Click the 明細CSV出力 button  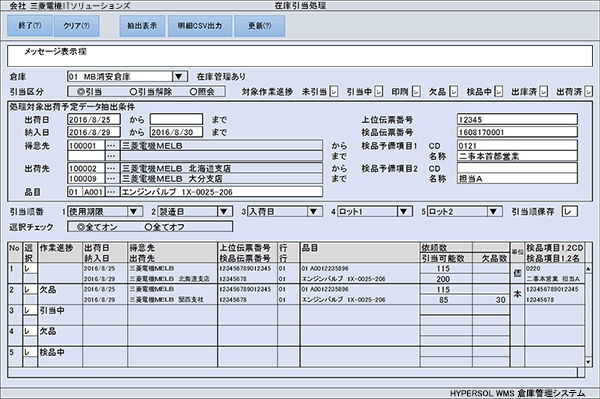(x=200, y=26)
